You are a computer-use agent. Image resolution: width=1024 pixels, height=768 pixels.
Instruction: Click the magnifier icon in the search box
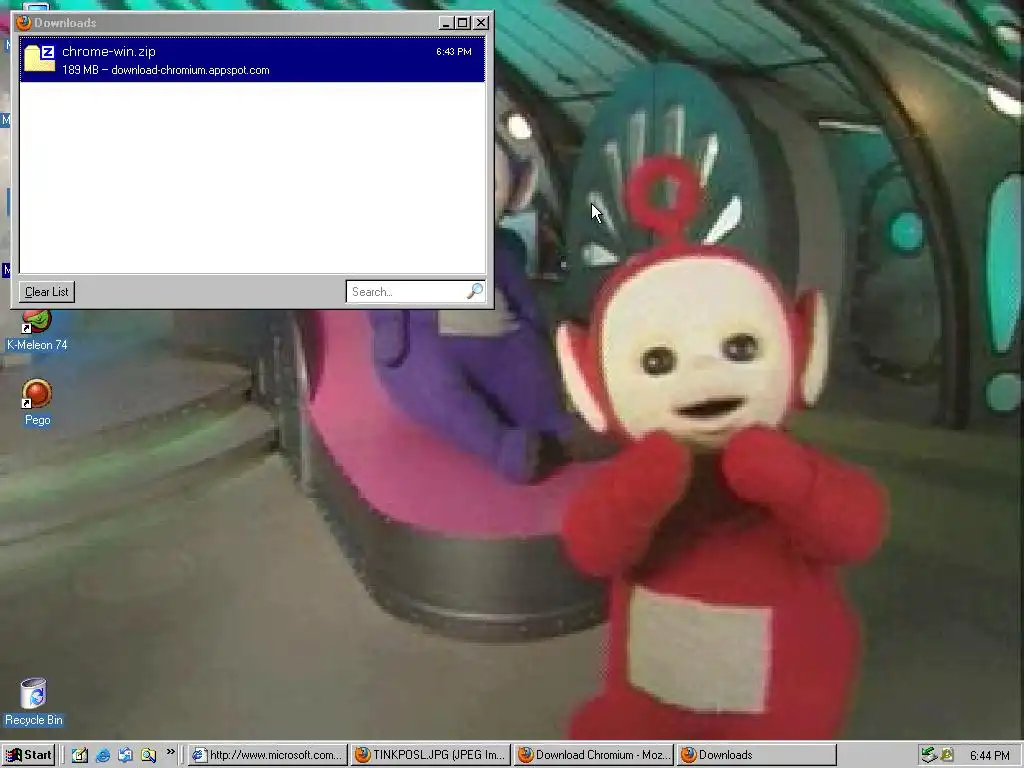[475, 291]
